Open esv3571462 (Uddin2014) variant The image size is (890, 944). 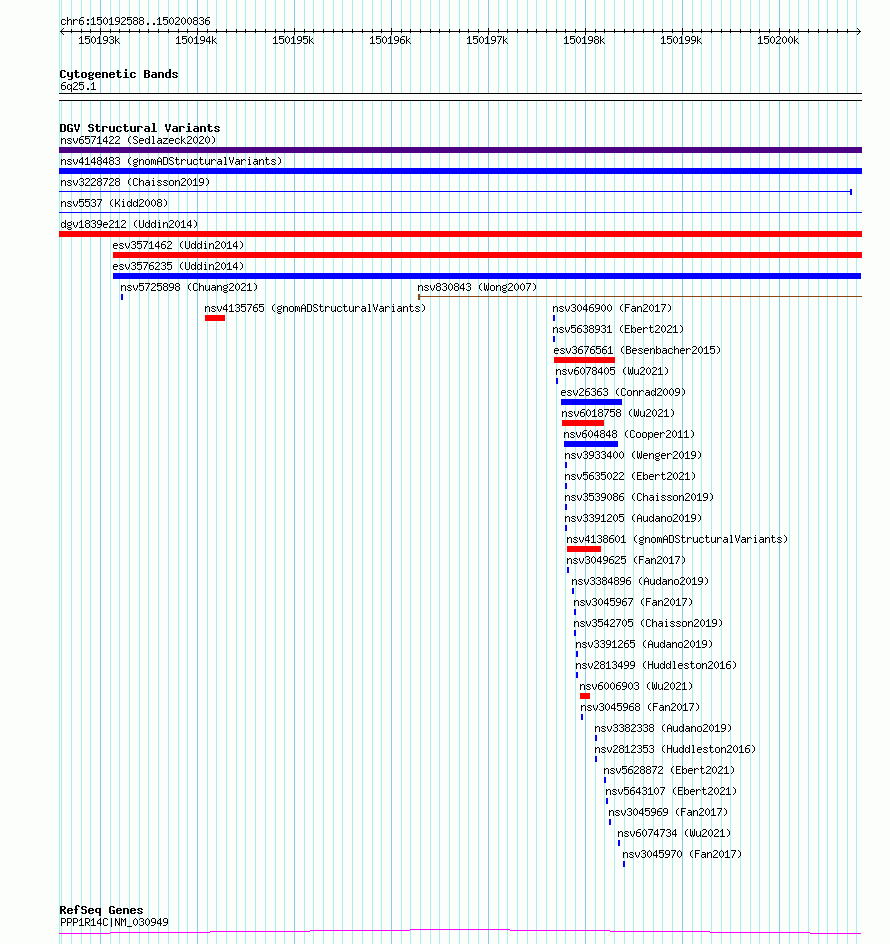point(178,246)
